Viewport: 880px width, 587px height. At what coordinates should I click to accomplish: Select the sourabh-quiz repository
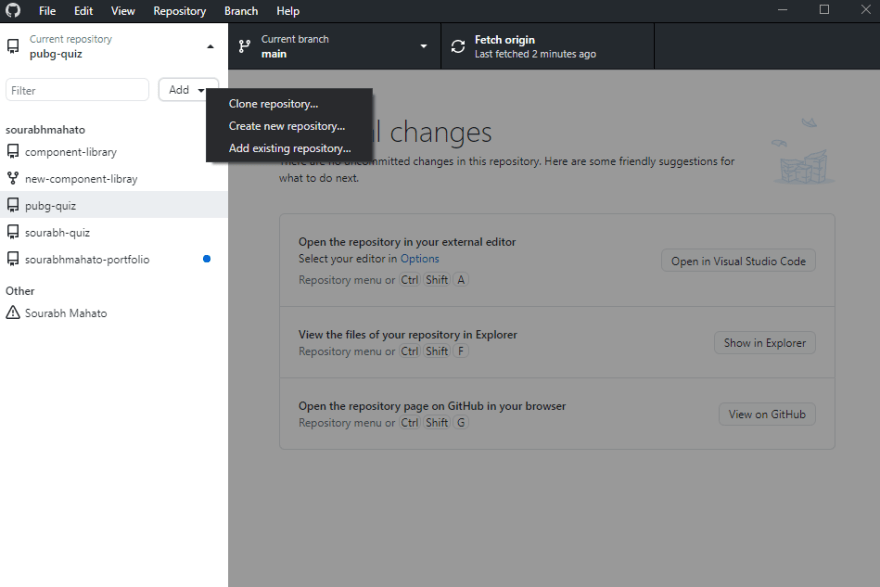(x=114, y=232)
